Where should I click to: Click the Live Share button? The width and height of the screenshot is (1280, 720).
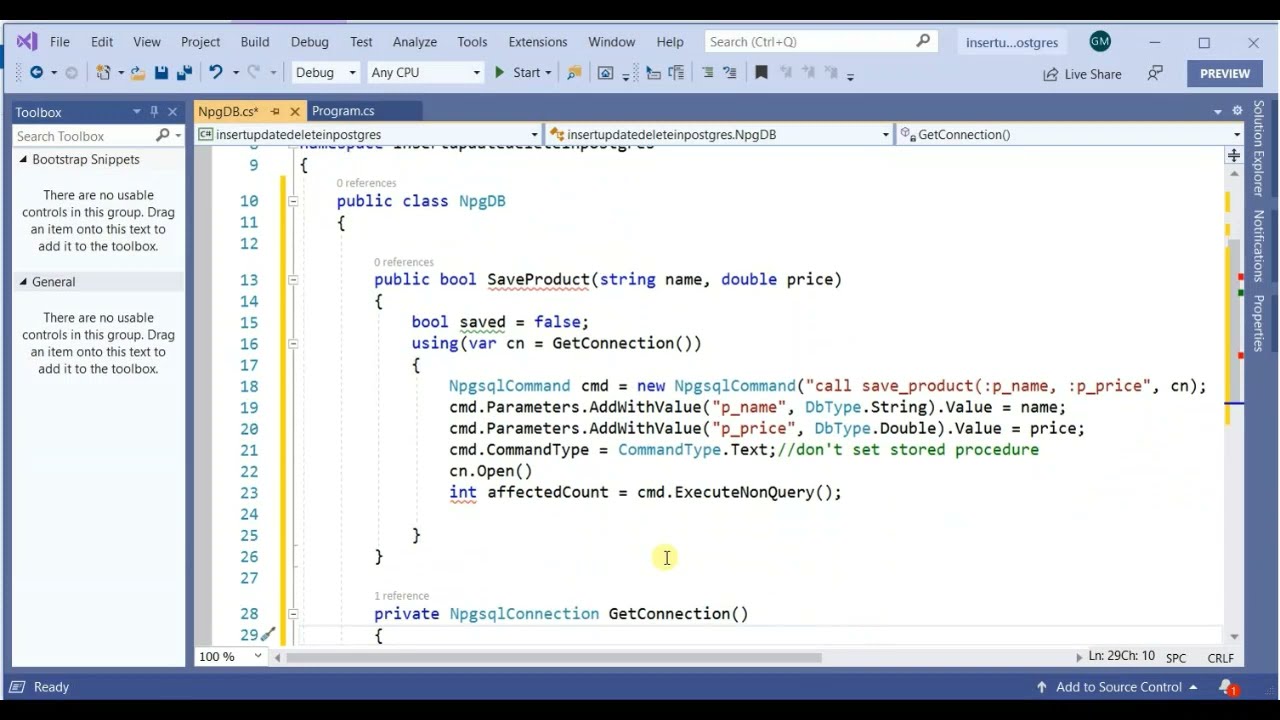[1081, 74]
